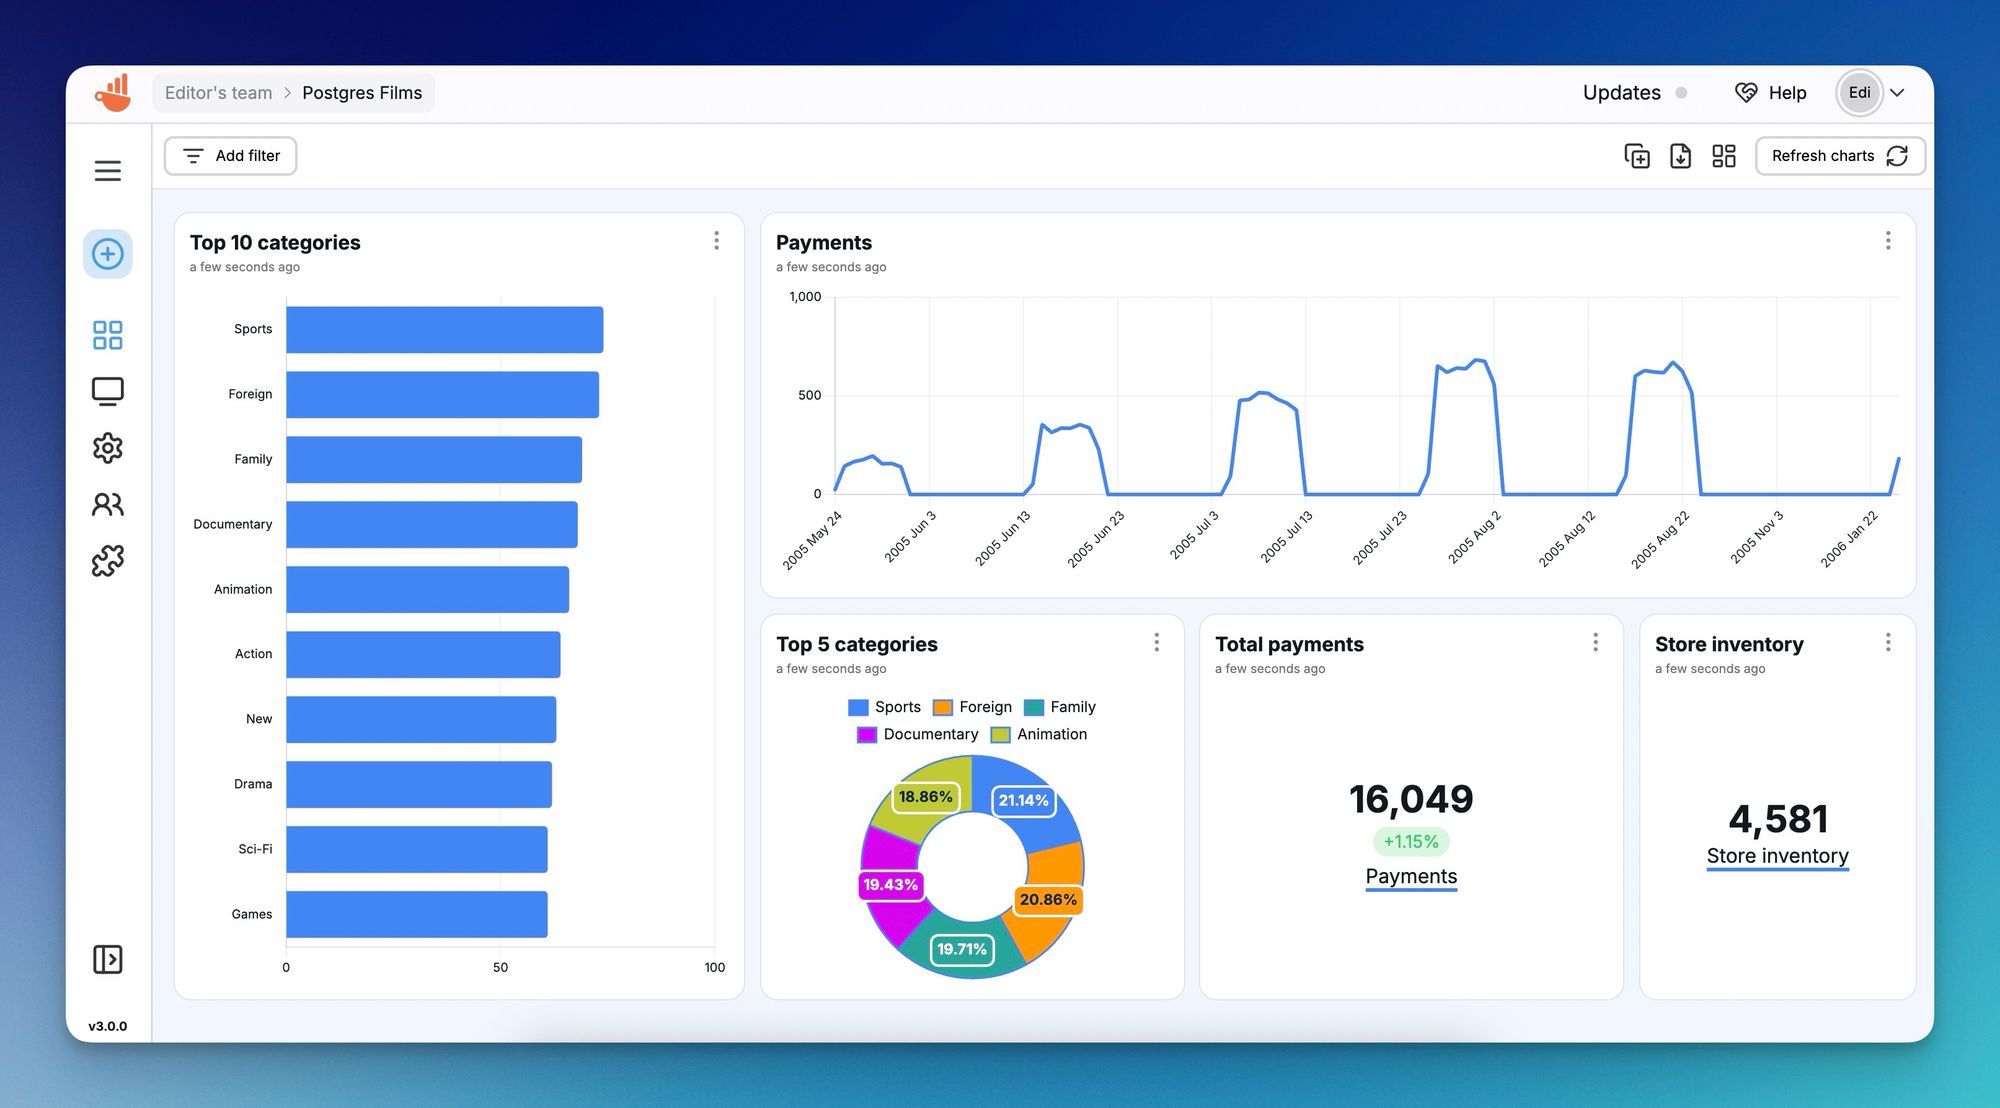Expand the Top 10 categories chart options
The width and height of the screenshot is (2000, 1108).
coord(716,240)
